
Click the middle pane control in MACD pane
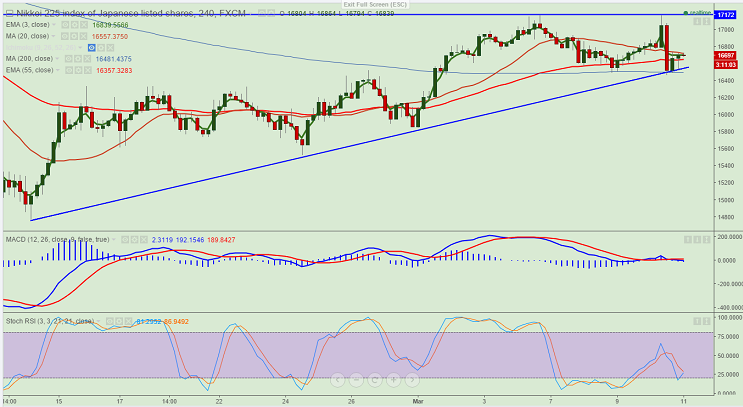(697, 240)
